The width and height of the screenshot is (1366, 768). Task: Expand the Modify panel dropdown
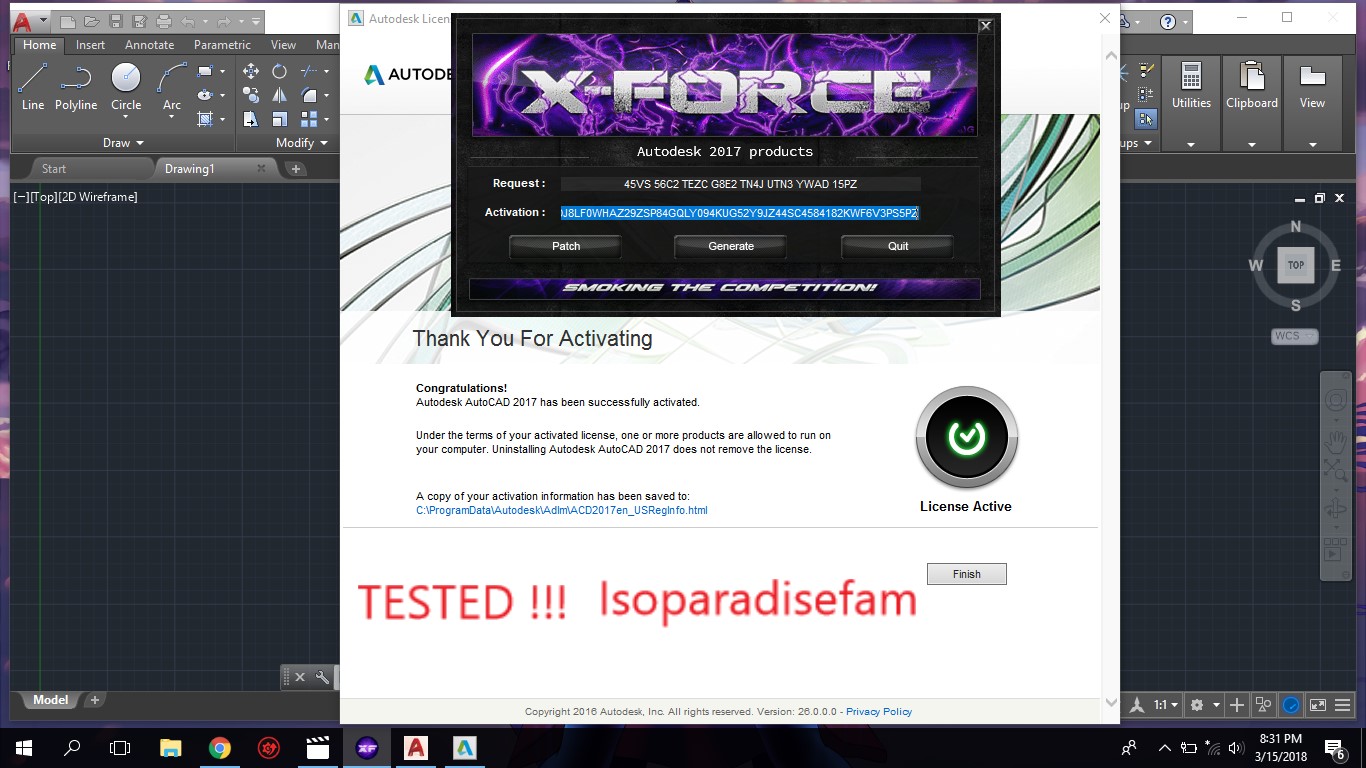pos(301,143)
